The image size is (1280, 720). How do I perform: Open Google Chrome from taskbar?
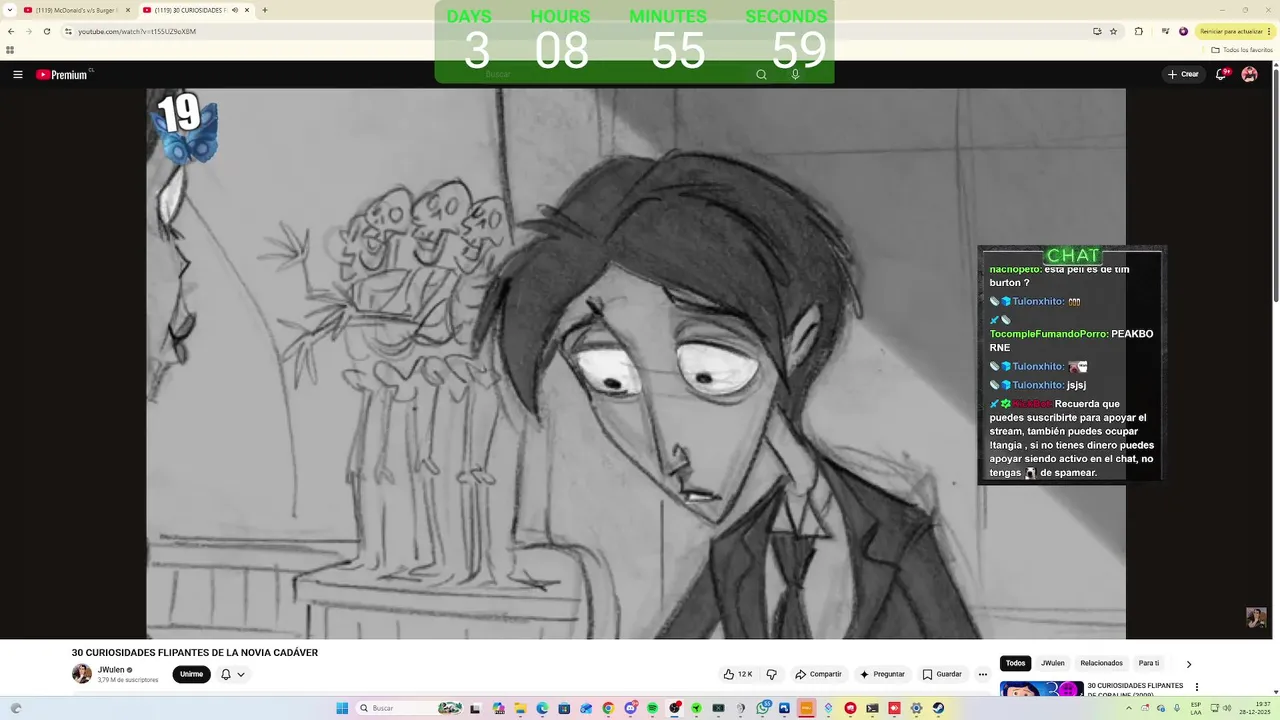pos(608,708)
